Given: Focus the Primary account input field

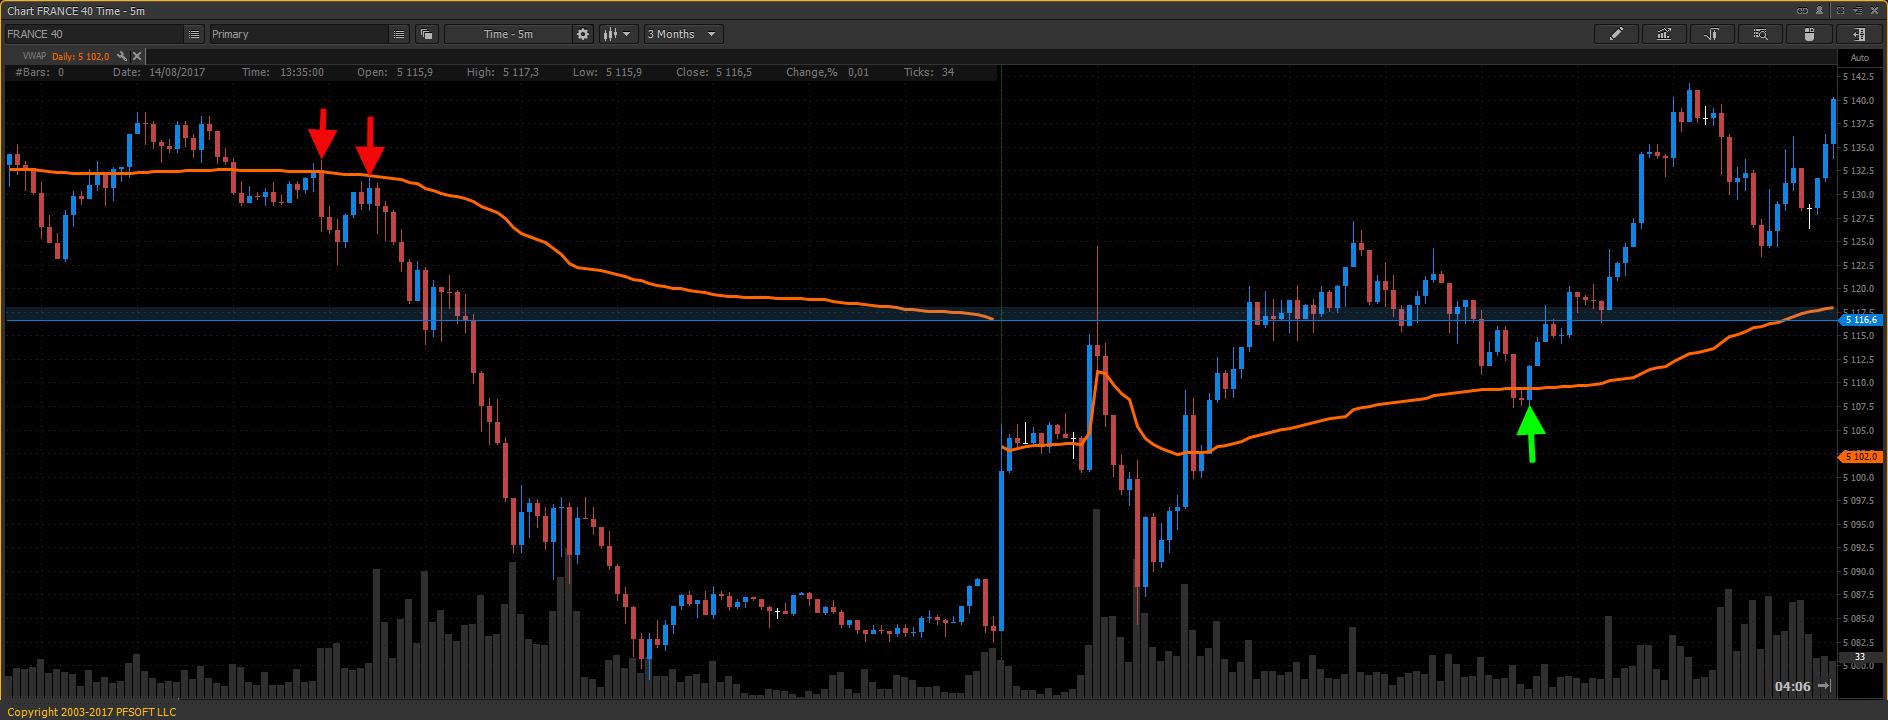Looking at the screenshot, I should (x=298, y=34).
